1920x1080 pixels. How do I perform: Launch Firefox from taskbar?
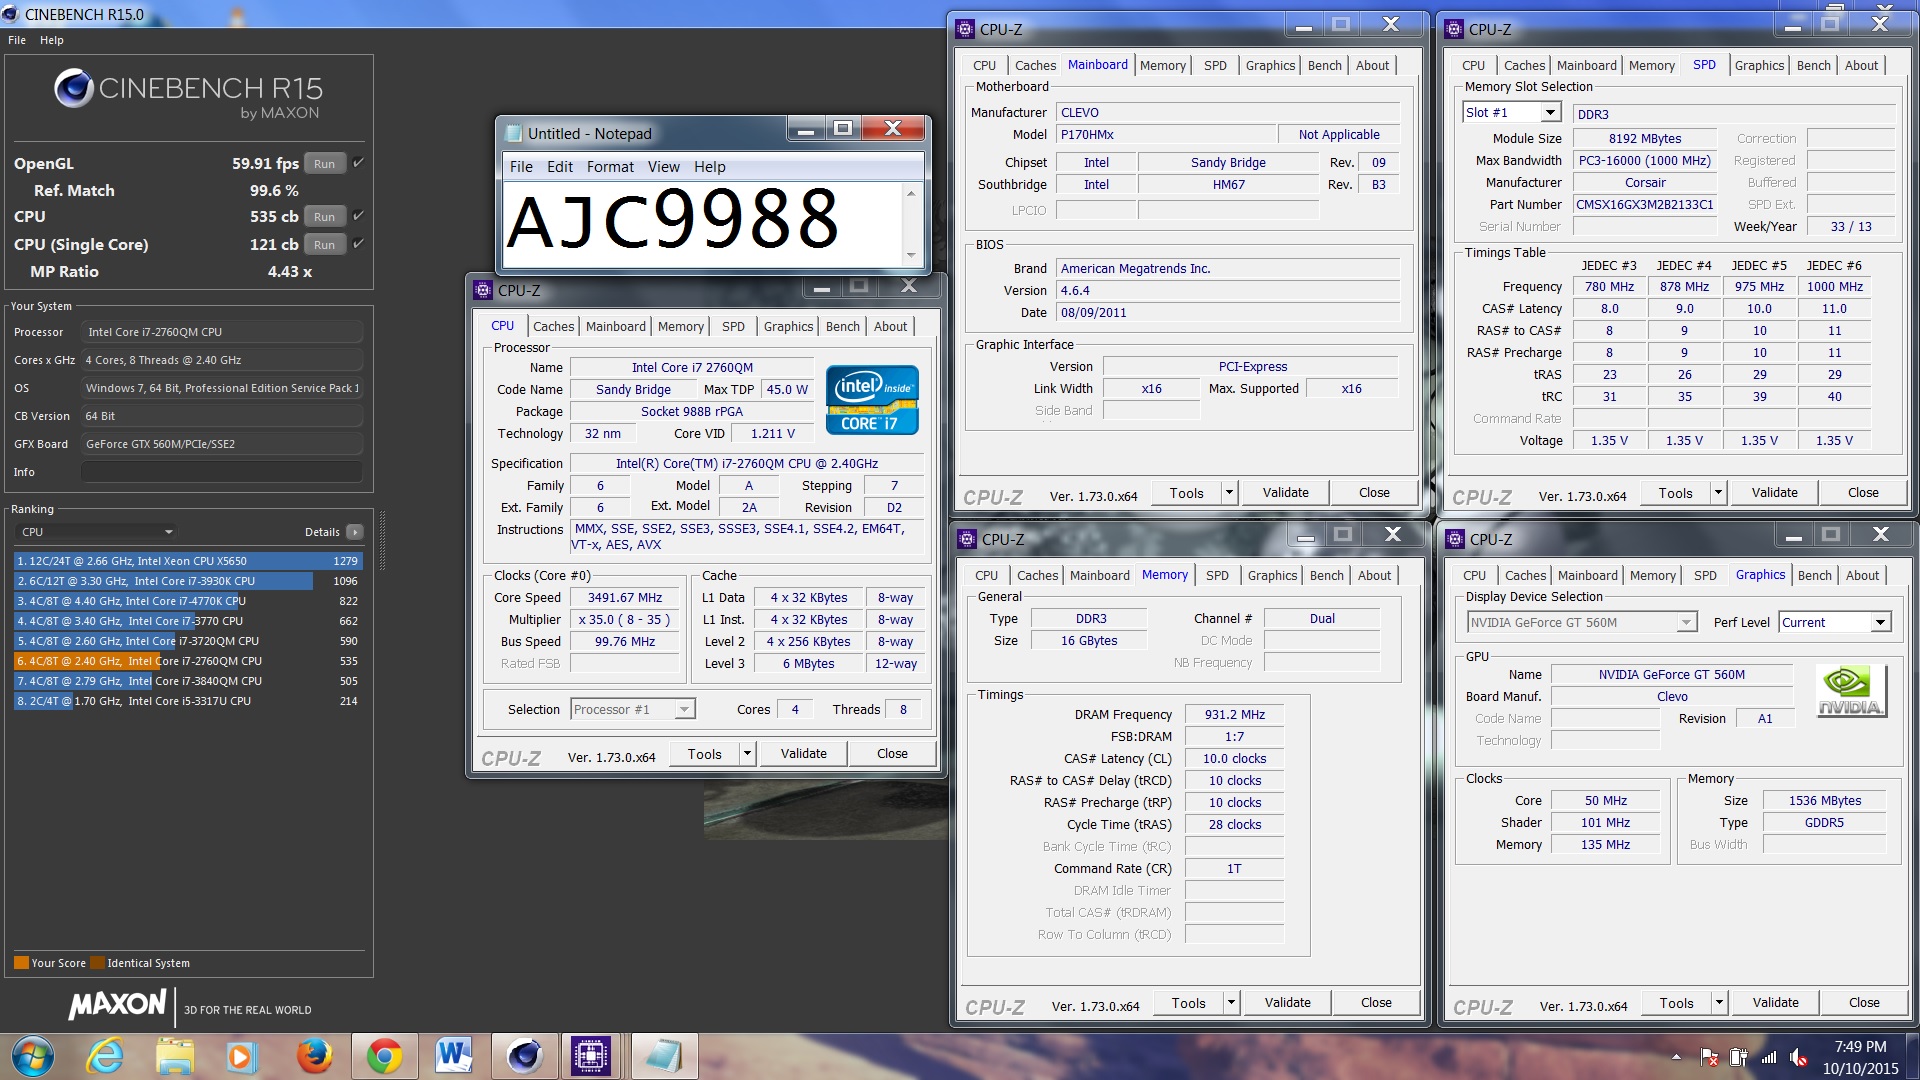pyautogui.click(x=314, y=1056)
